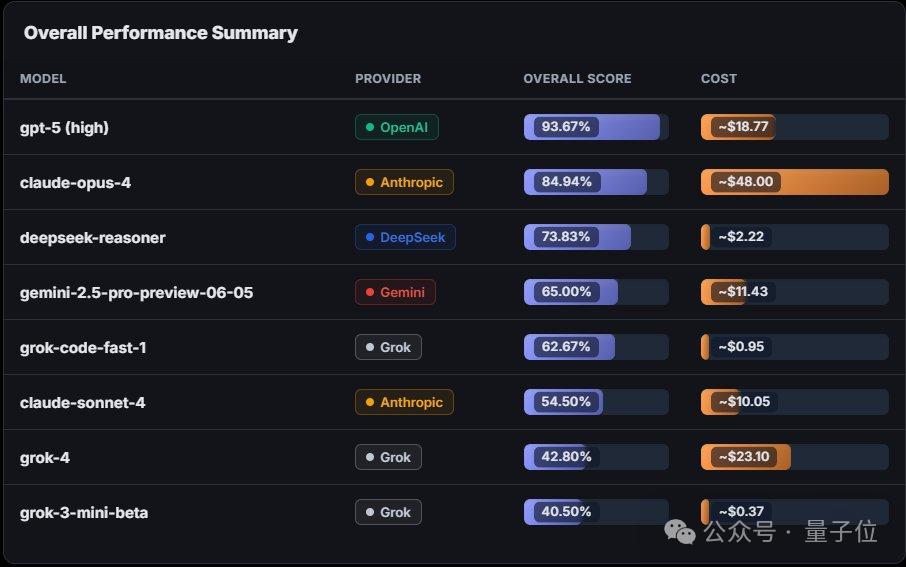906x567 pixels.
Task: Select the Gemini provider badge
Action: click(x=395, y=292)
